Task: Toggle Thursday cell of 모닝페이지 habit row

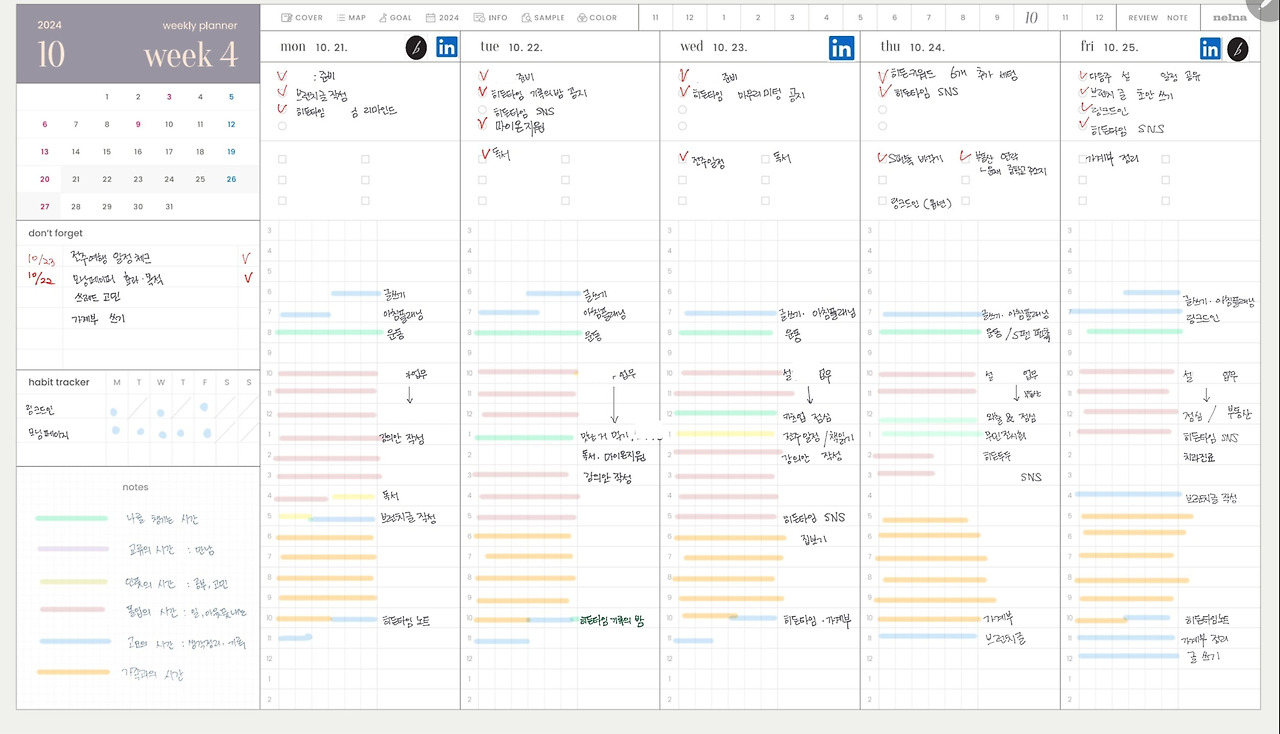Action: [x=182, y=431]
